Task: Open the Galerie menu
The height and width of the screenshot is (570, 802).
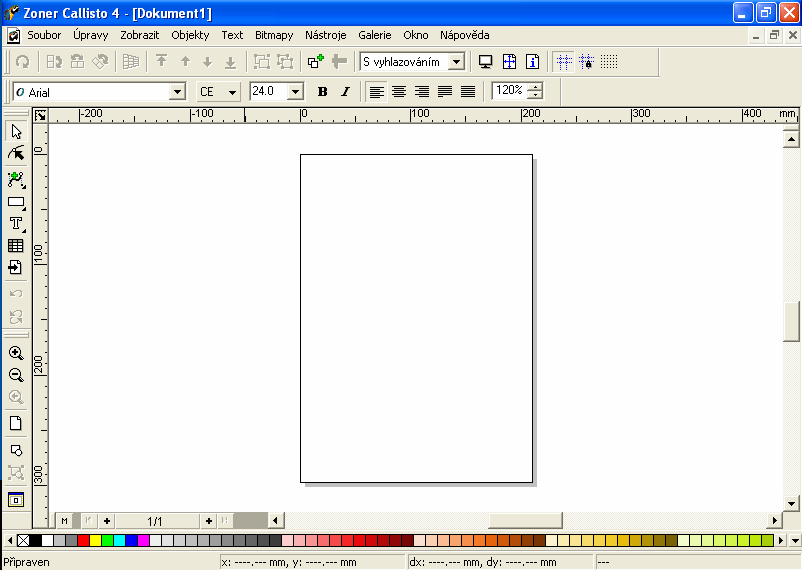Action: pyautogui.click(x=374, y=35)
